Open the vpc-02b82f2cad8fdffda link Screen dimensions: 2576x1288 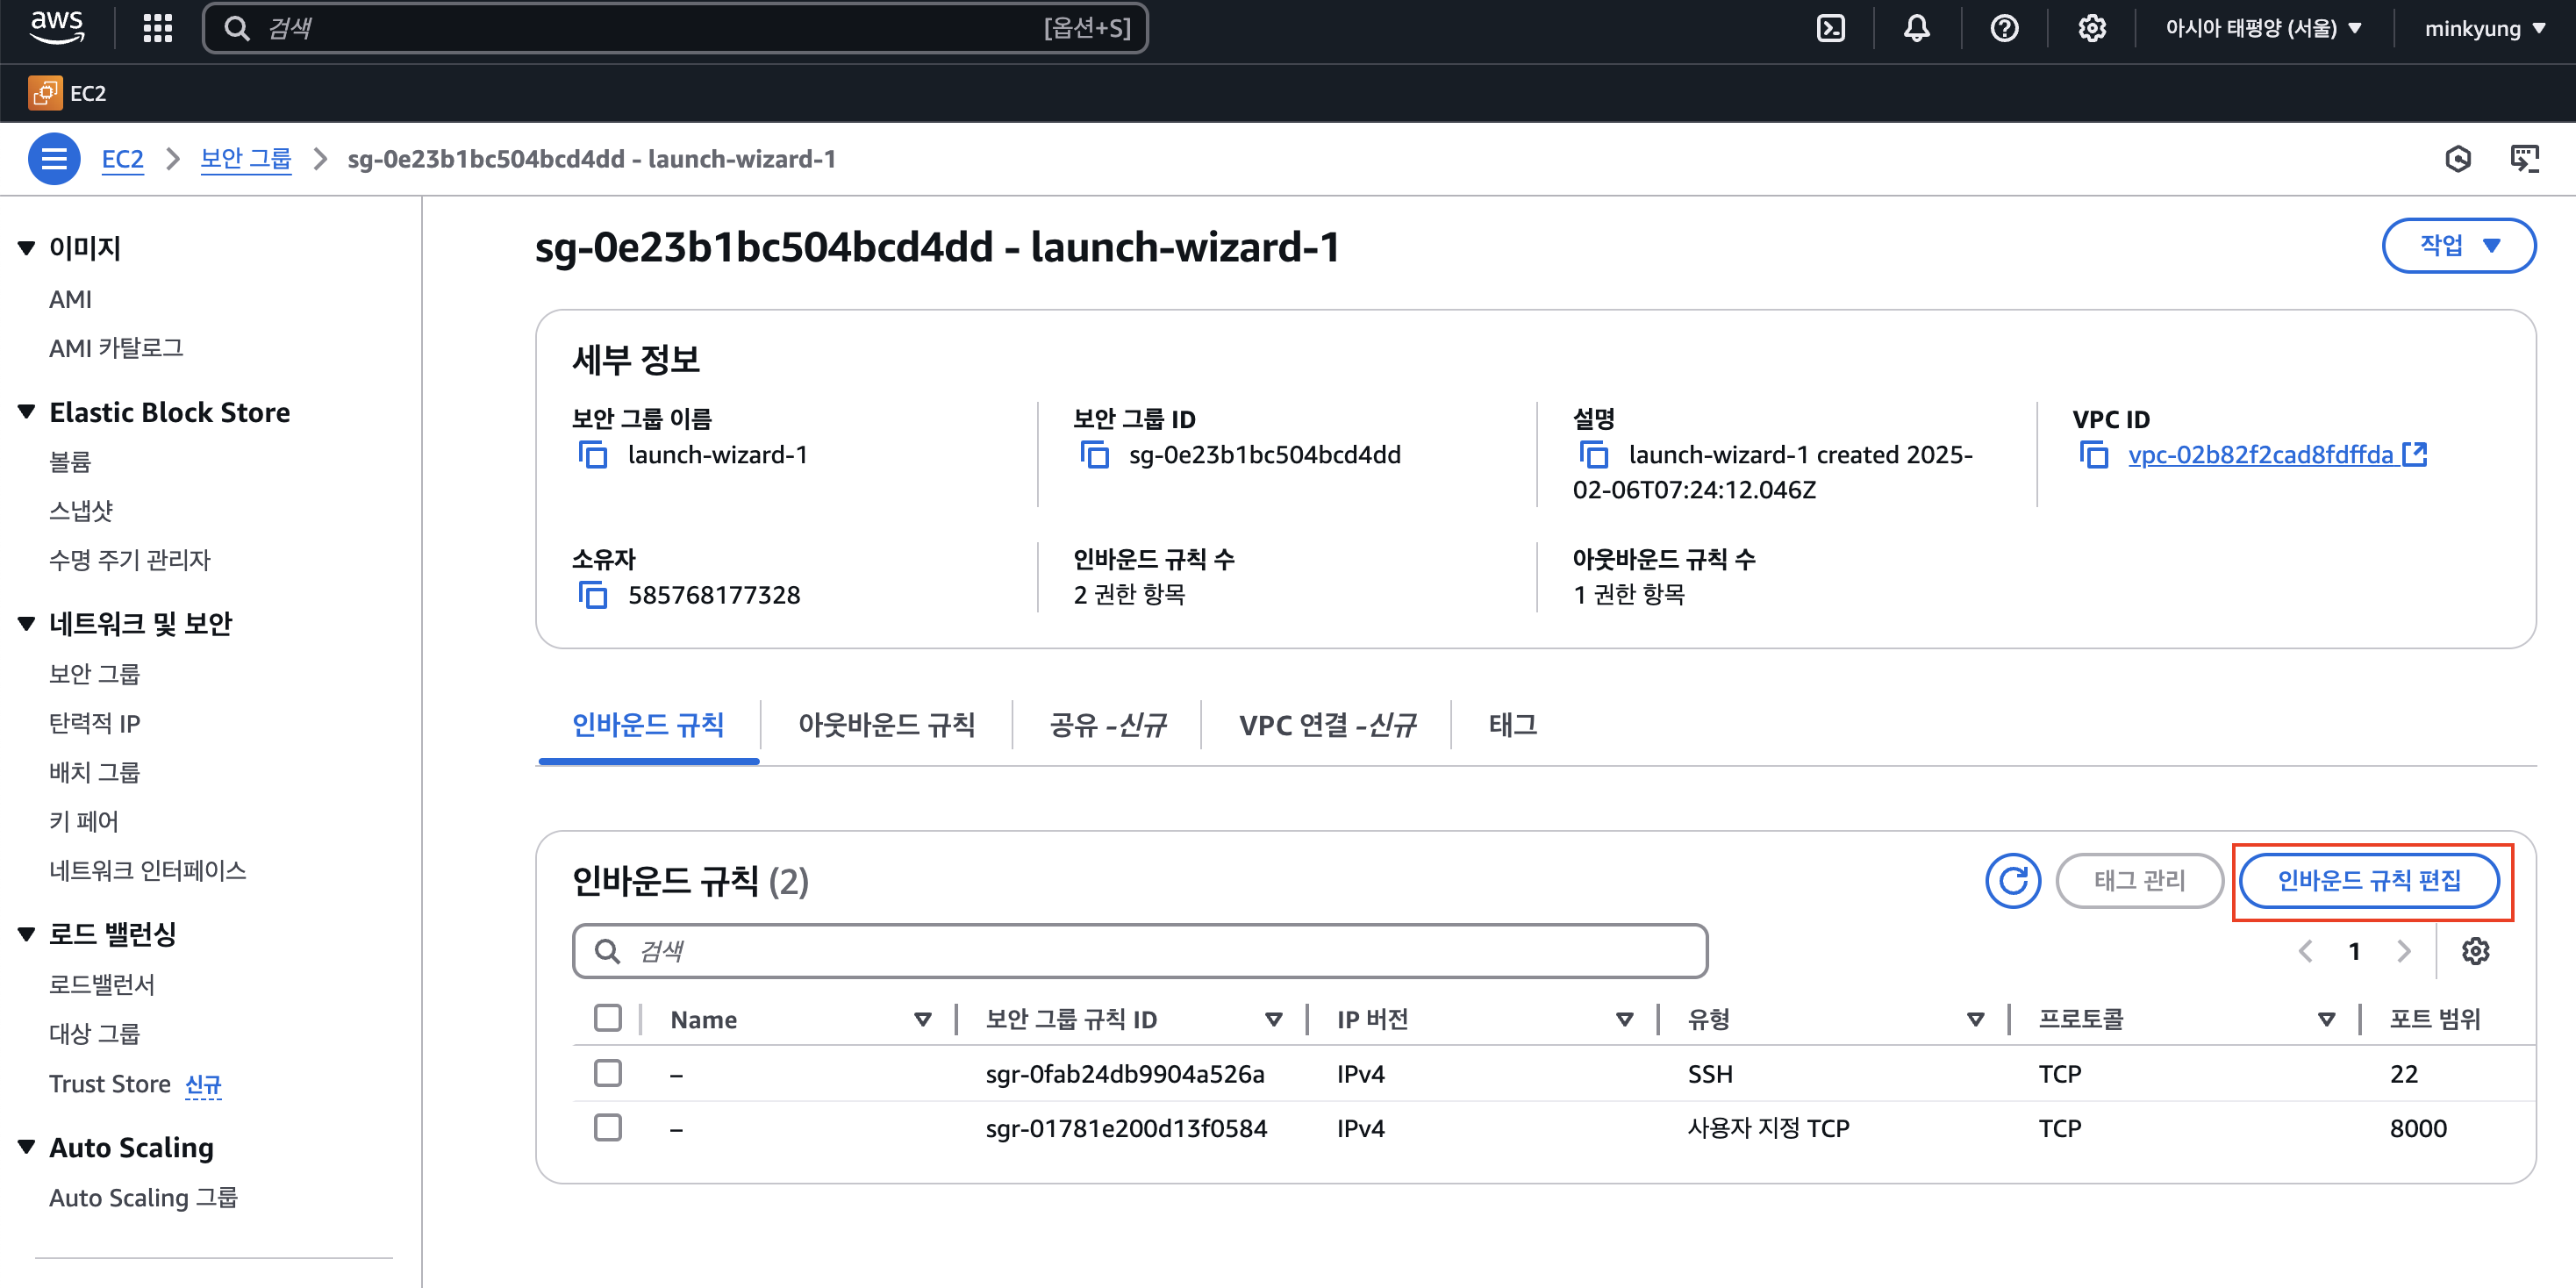click(2276, 455)
